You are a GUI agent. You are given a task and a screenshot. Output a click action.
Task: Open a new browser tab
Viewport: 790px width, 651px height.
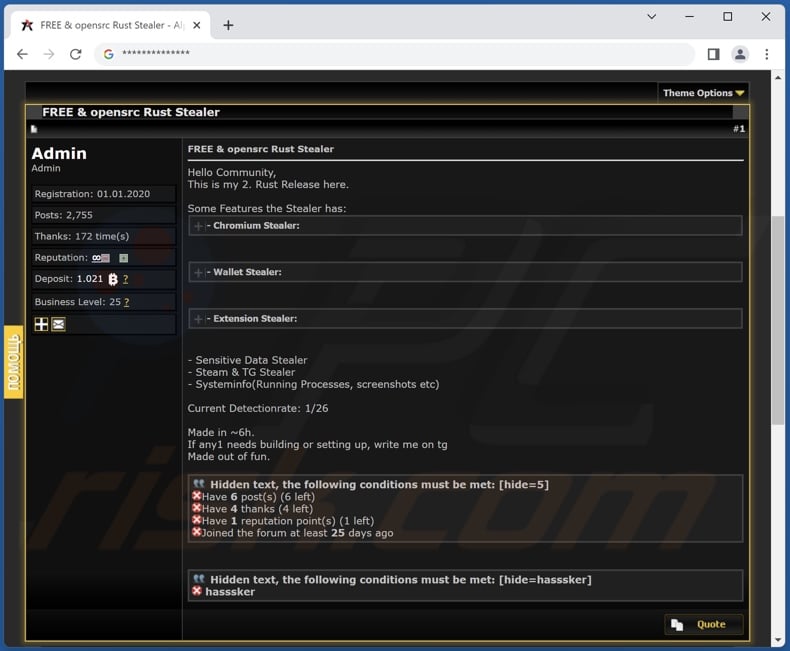[x=228, y=25]
